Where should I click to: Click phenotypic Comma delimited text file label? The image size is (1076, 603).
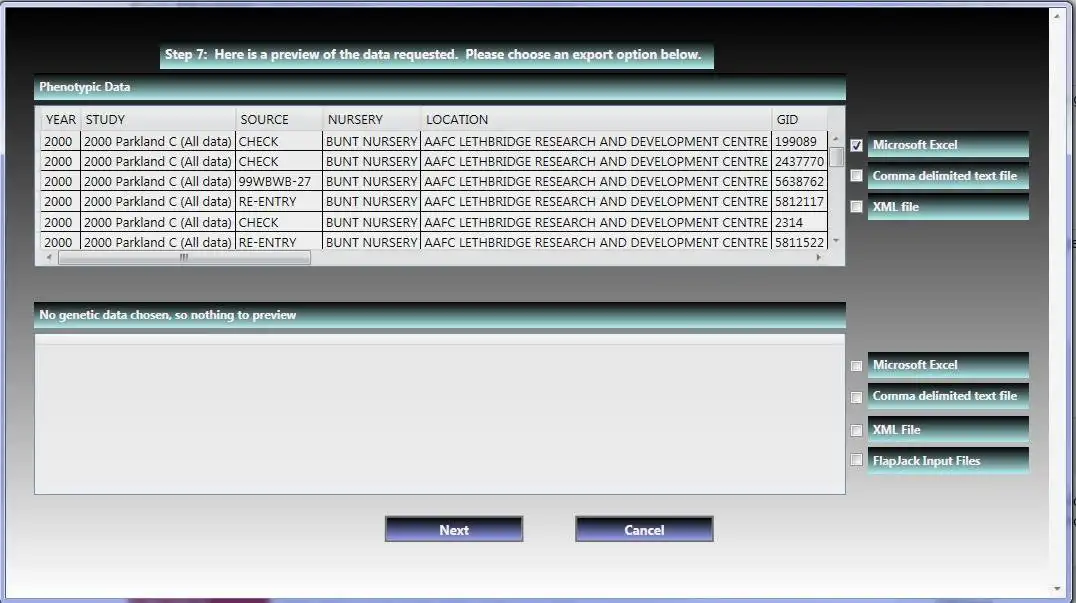[948, 176]
